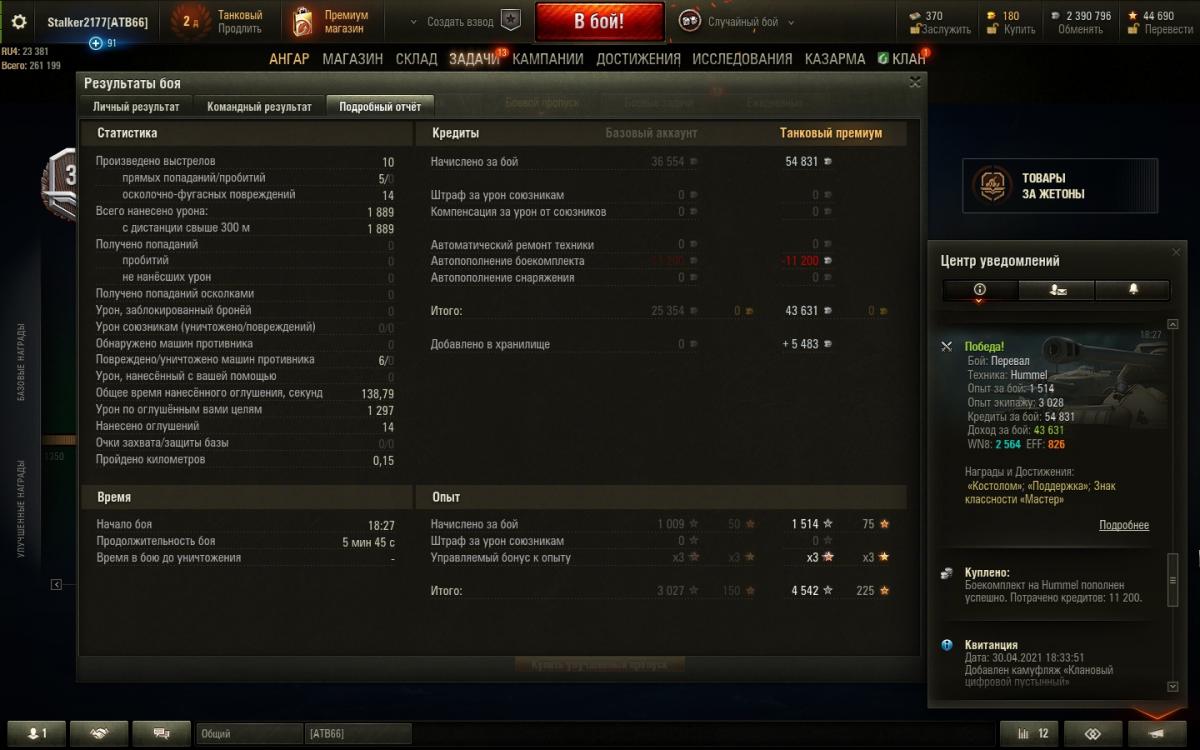This screenshot has height=750, width=1200.
Task: Open notification center megaphone icon
Action: pyautogui.click(x=1156, y=734)
